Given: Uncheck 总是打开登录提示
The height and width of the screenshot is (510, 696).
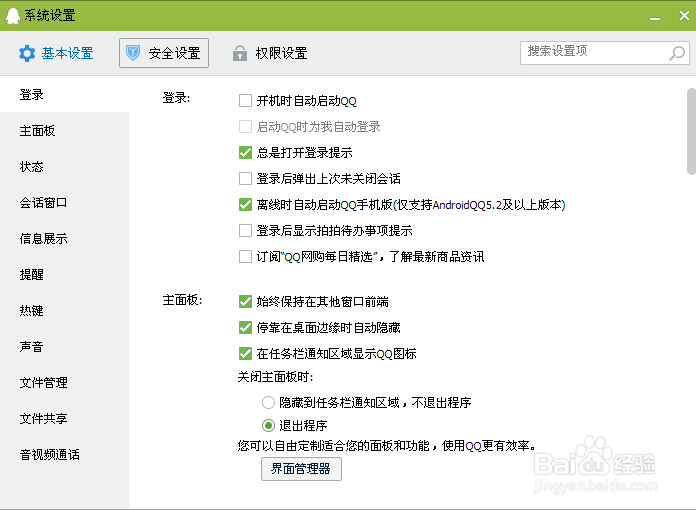Looking at the screenshot, I should (x=245, y=153).
